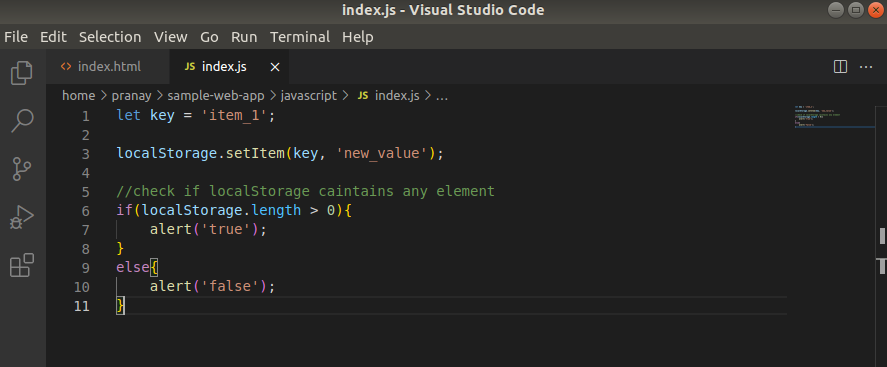The width and height of the screenshot is (887, 367).
Task: Click the minimap code preview
Action: coord(833,116)
